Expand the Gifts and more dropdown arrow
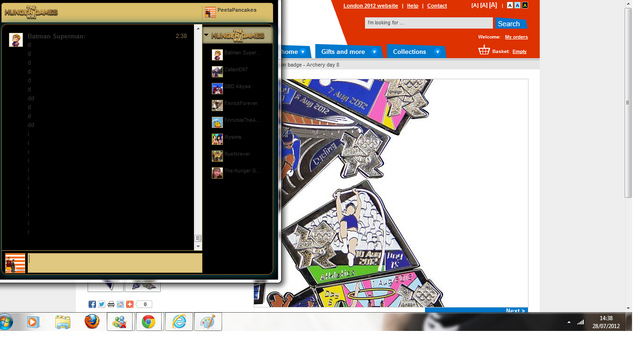This screenshot has height=360, width=640. click(374, 52)
